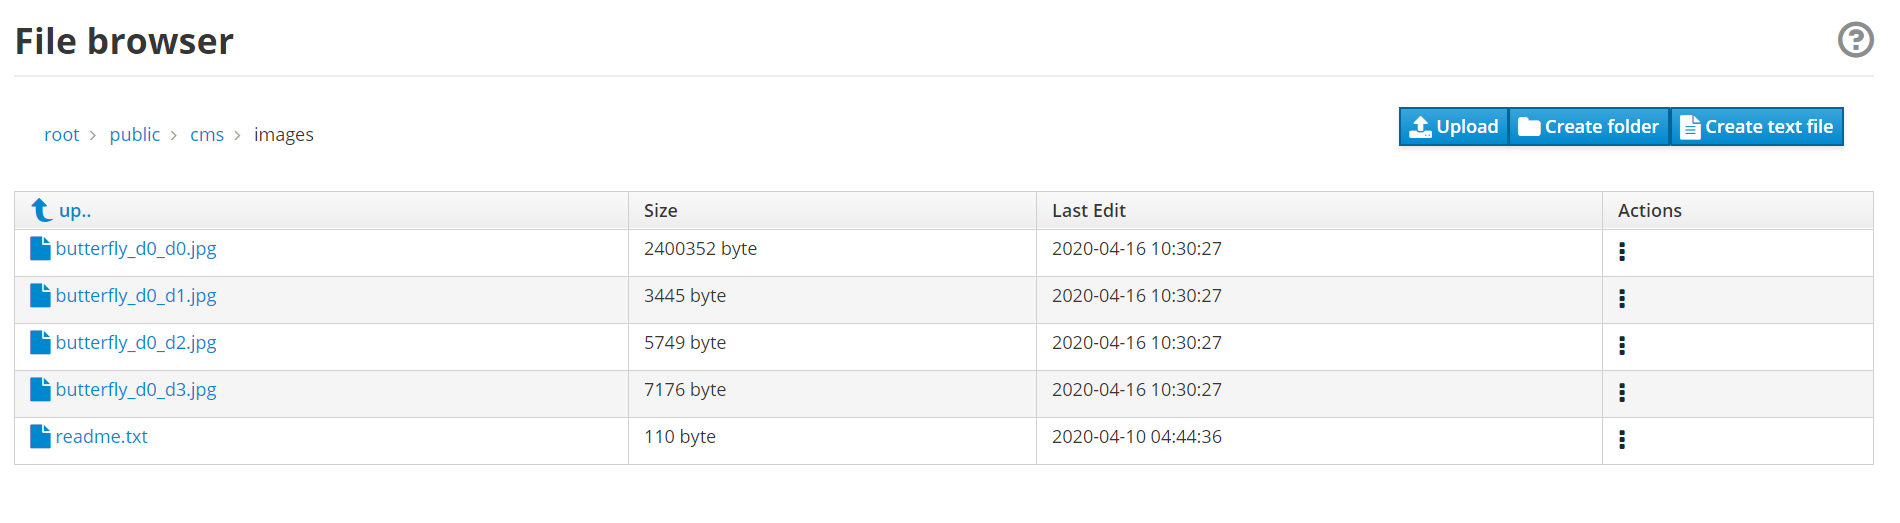
Task: Click the Upload button
Action: 1453,127
